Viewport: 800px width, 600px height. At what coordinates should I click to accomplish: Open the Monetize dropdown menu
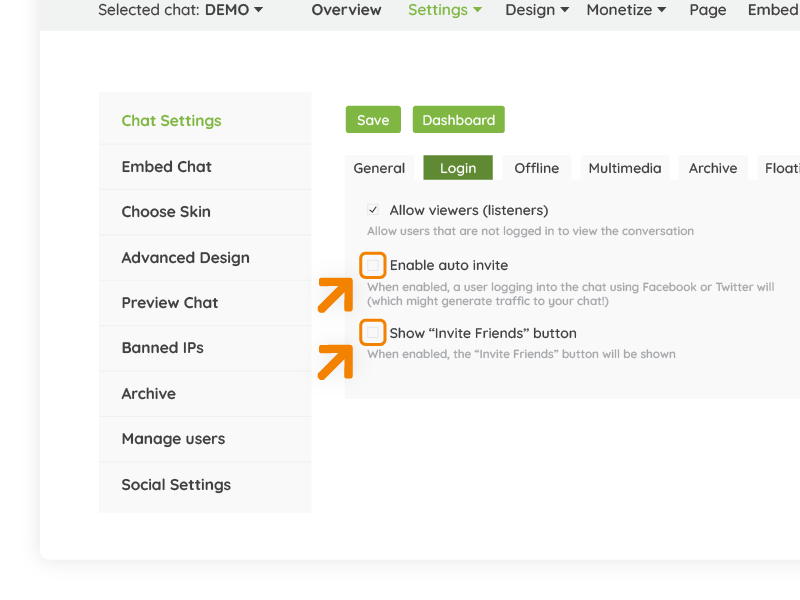626,10
